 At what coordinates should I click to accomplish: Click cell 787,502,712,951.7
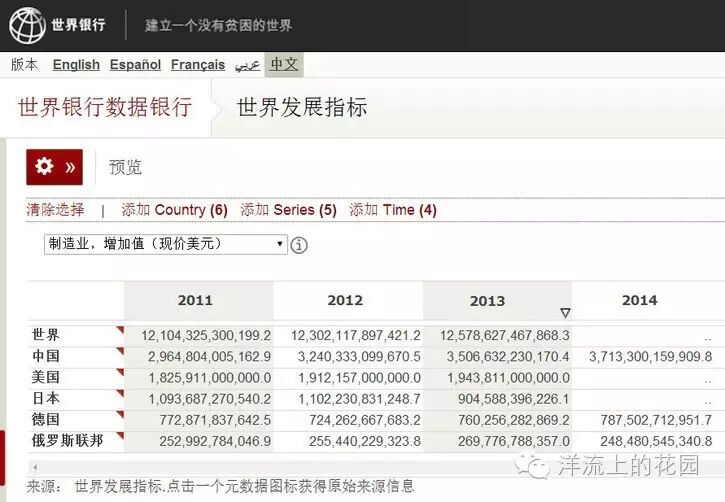tap(656, 420)
